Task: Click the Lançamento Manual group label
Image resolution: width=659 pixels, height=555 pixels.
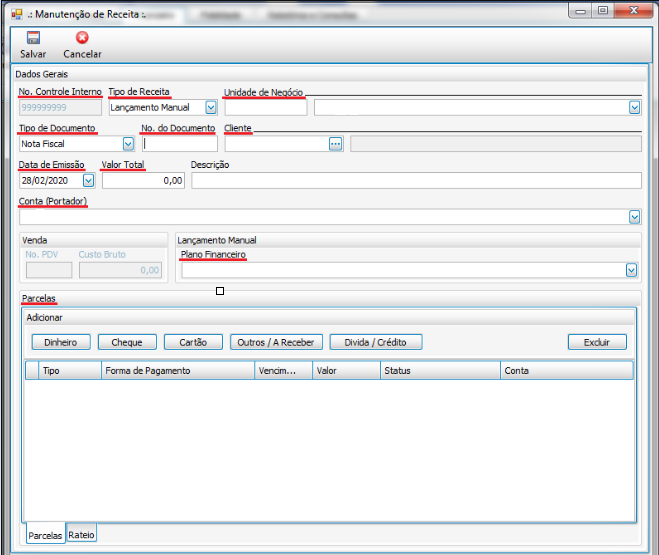Action: click(x=217, y=240)
